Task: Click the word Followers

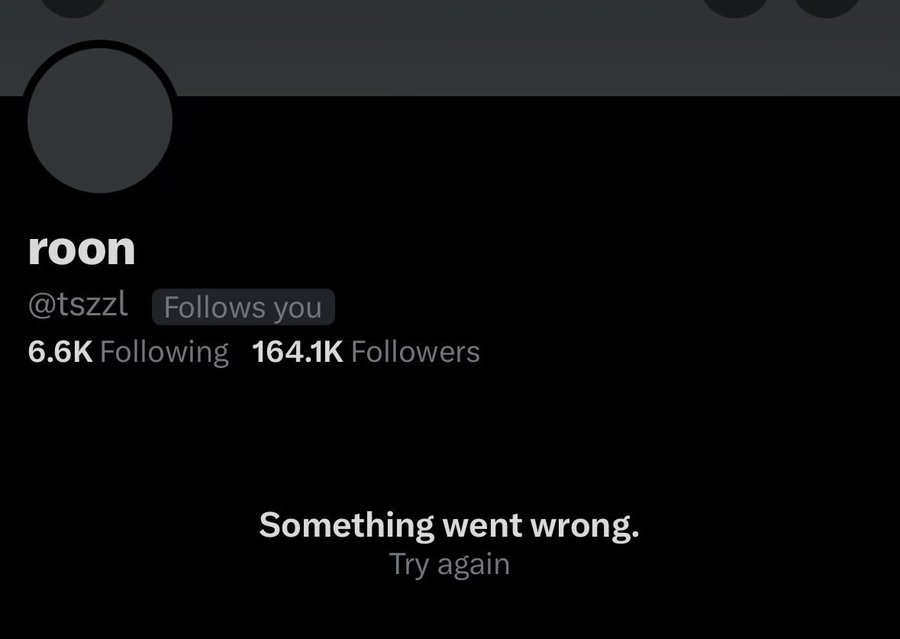Action: click(416, 351)
